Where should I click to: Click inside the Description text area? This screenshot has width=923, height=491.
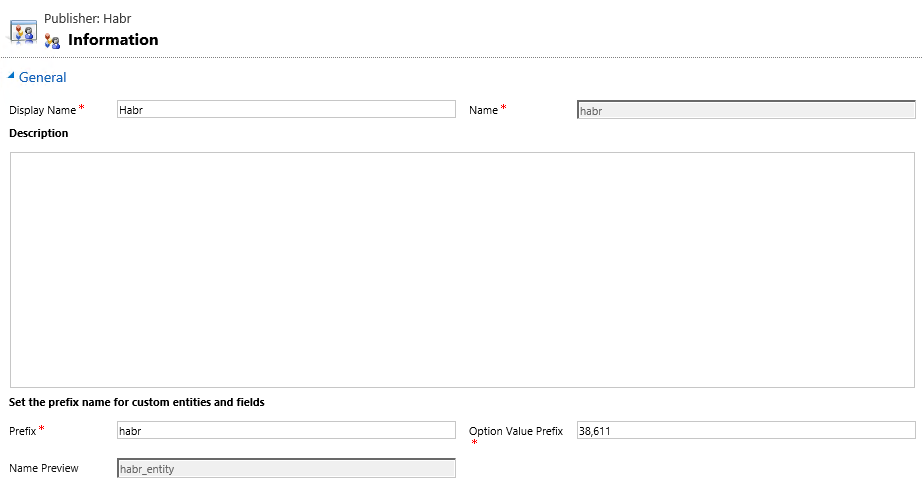point(462,270)
